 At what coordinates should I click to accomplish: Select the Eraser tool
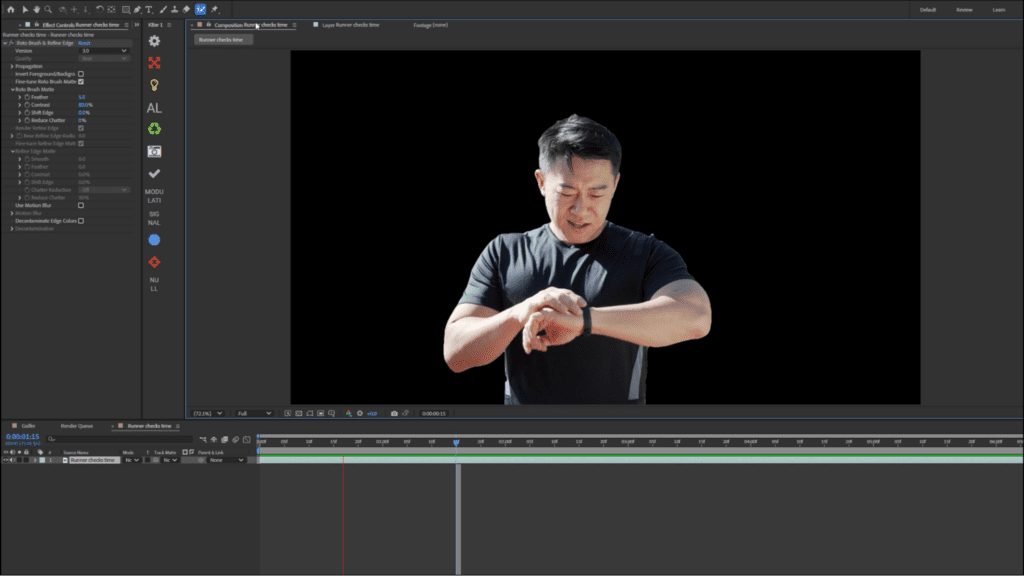(x=186, y=9)
